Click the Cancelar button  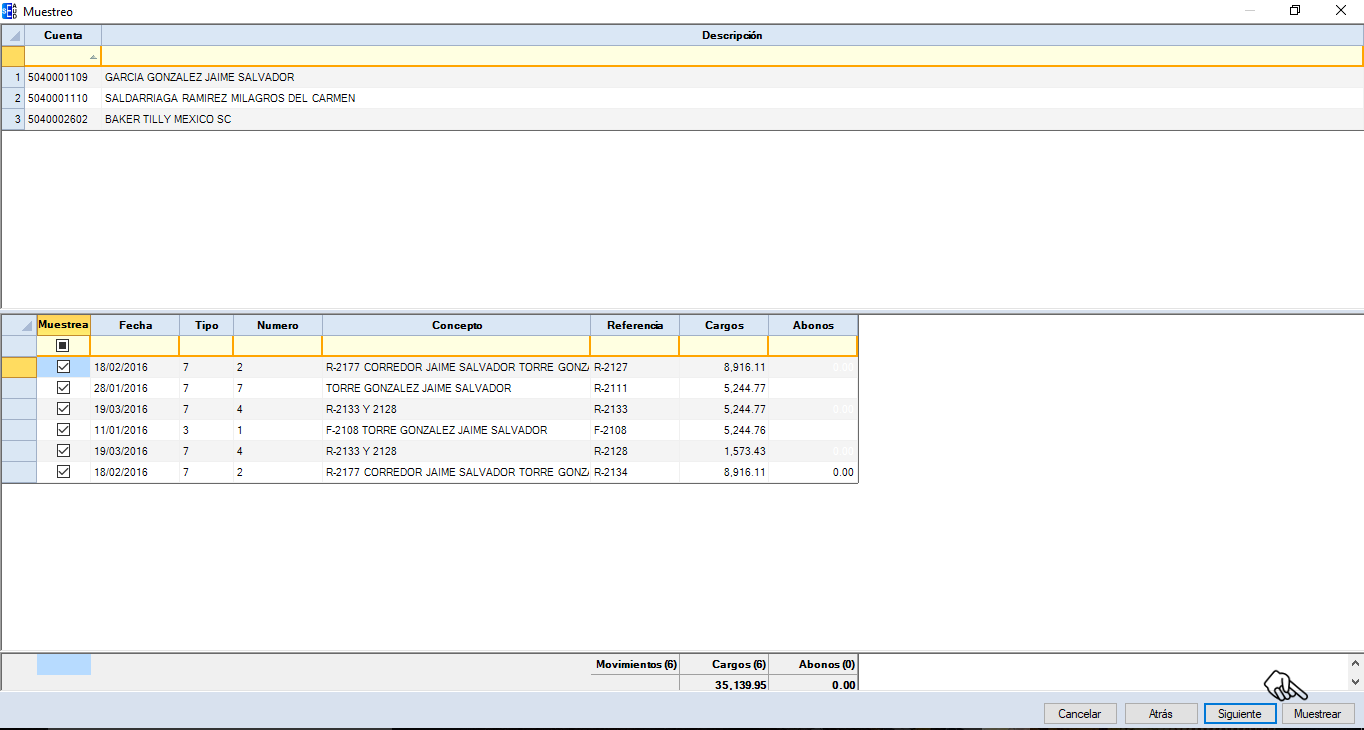pos(1079,714)
